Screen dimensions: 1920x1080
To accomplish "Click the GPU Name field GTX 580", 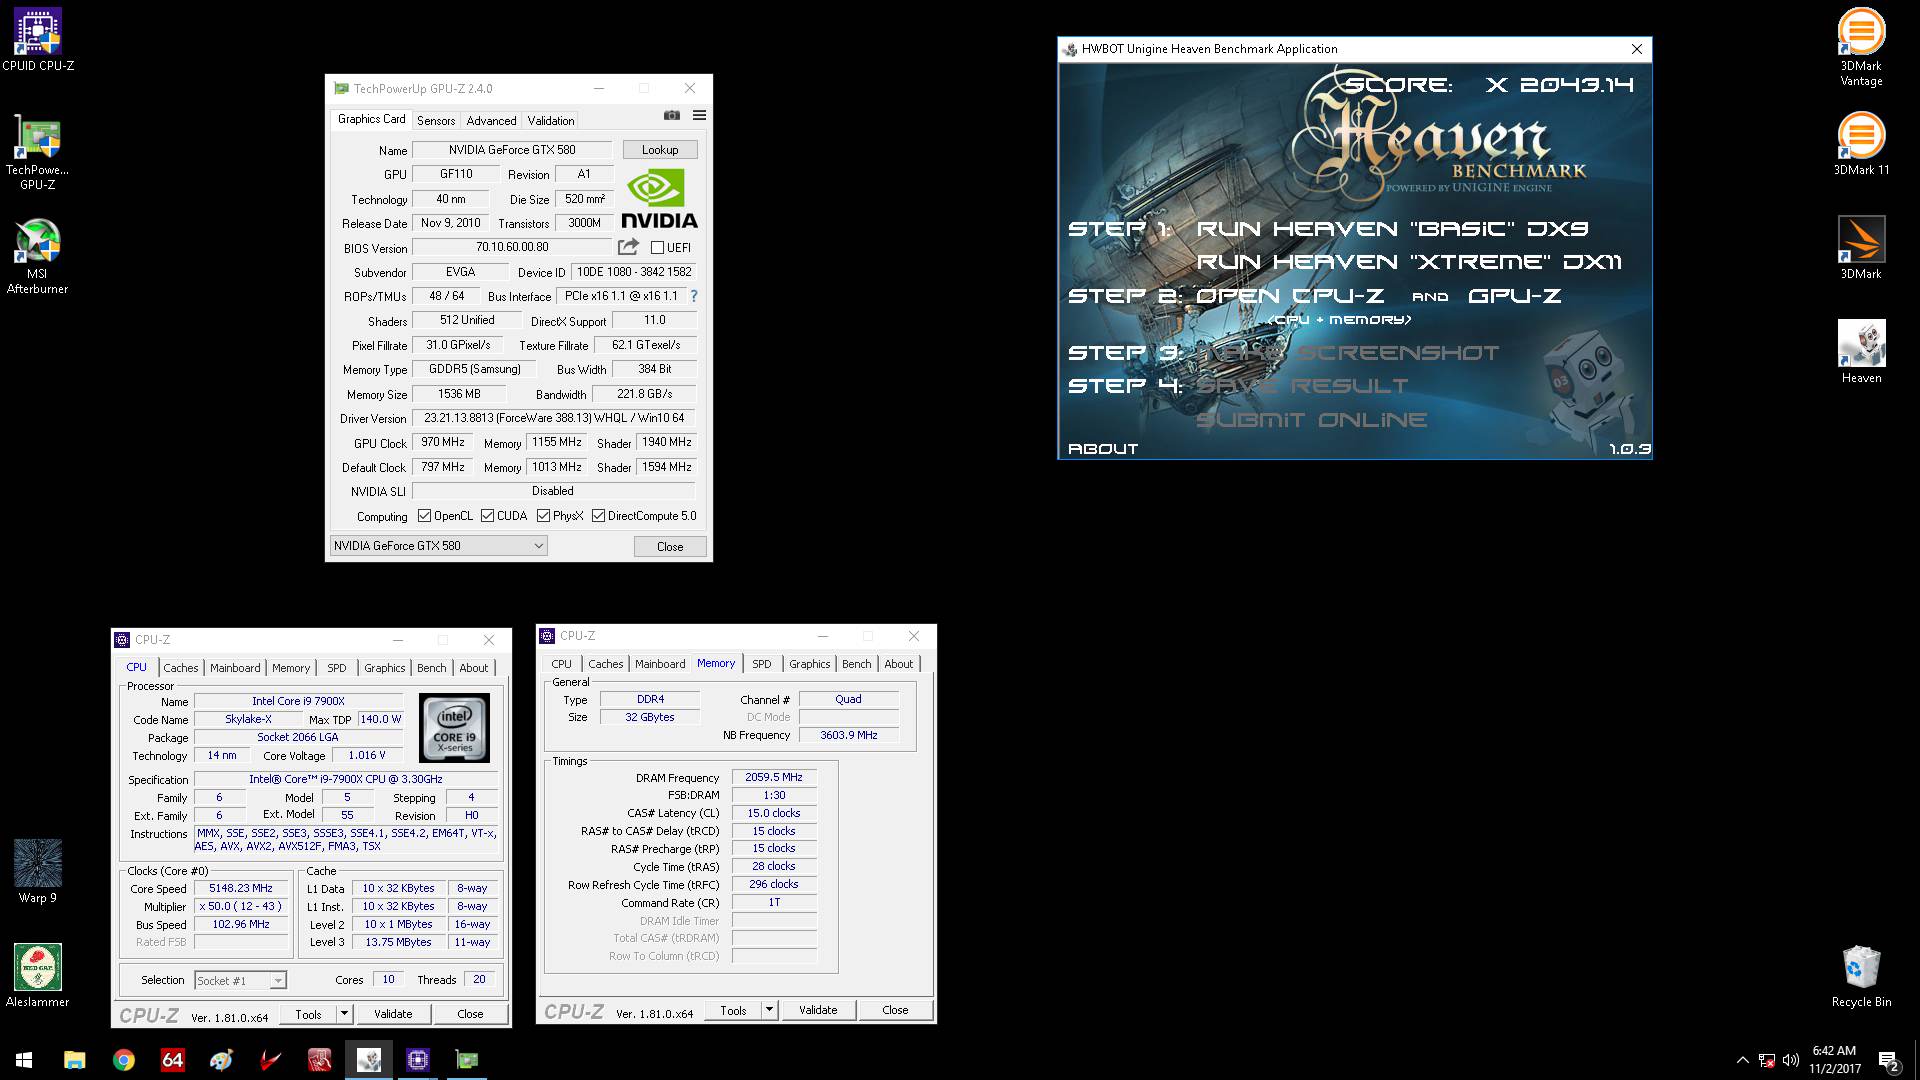I will [x=513, y=150].
